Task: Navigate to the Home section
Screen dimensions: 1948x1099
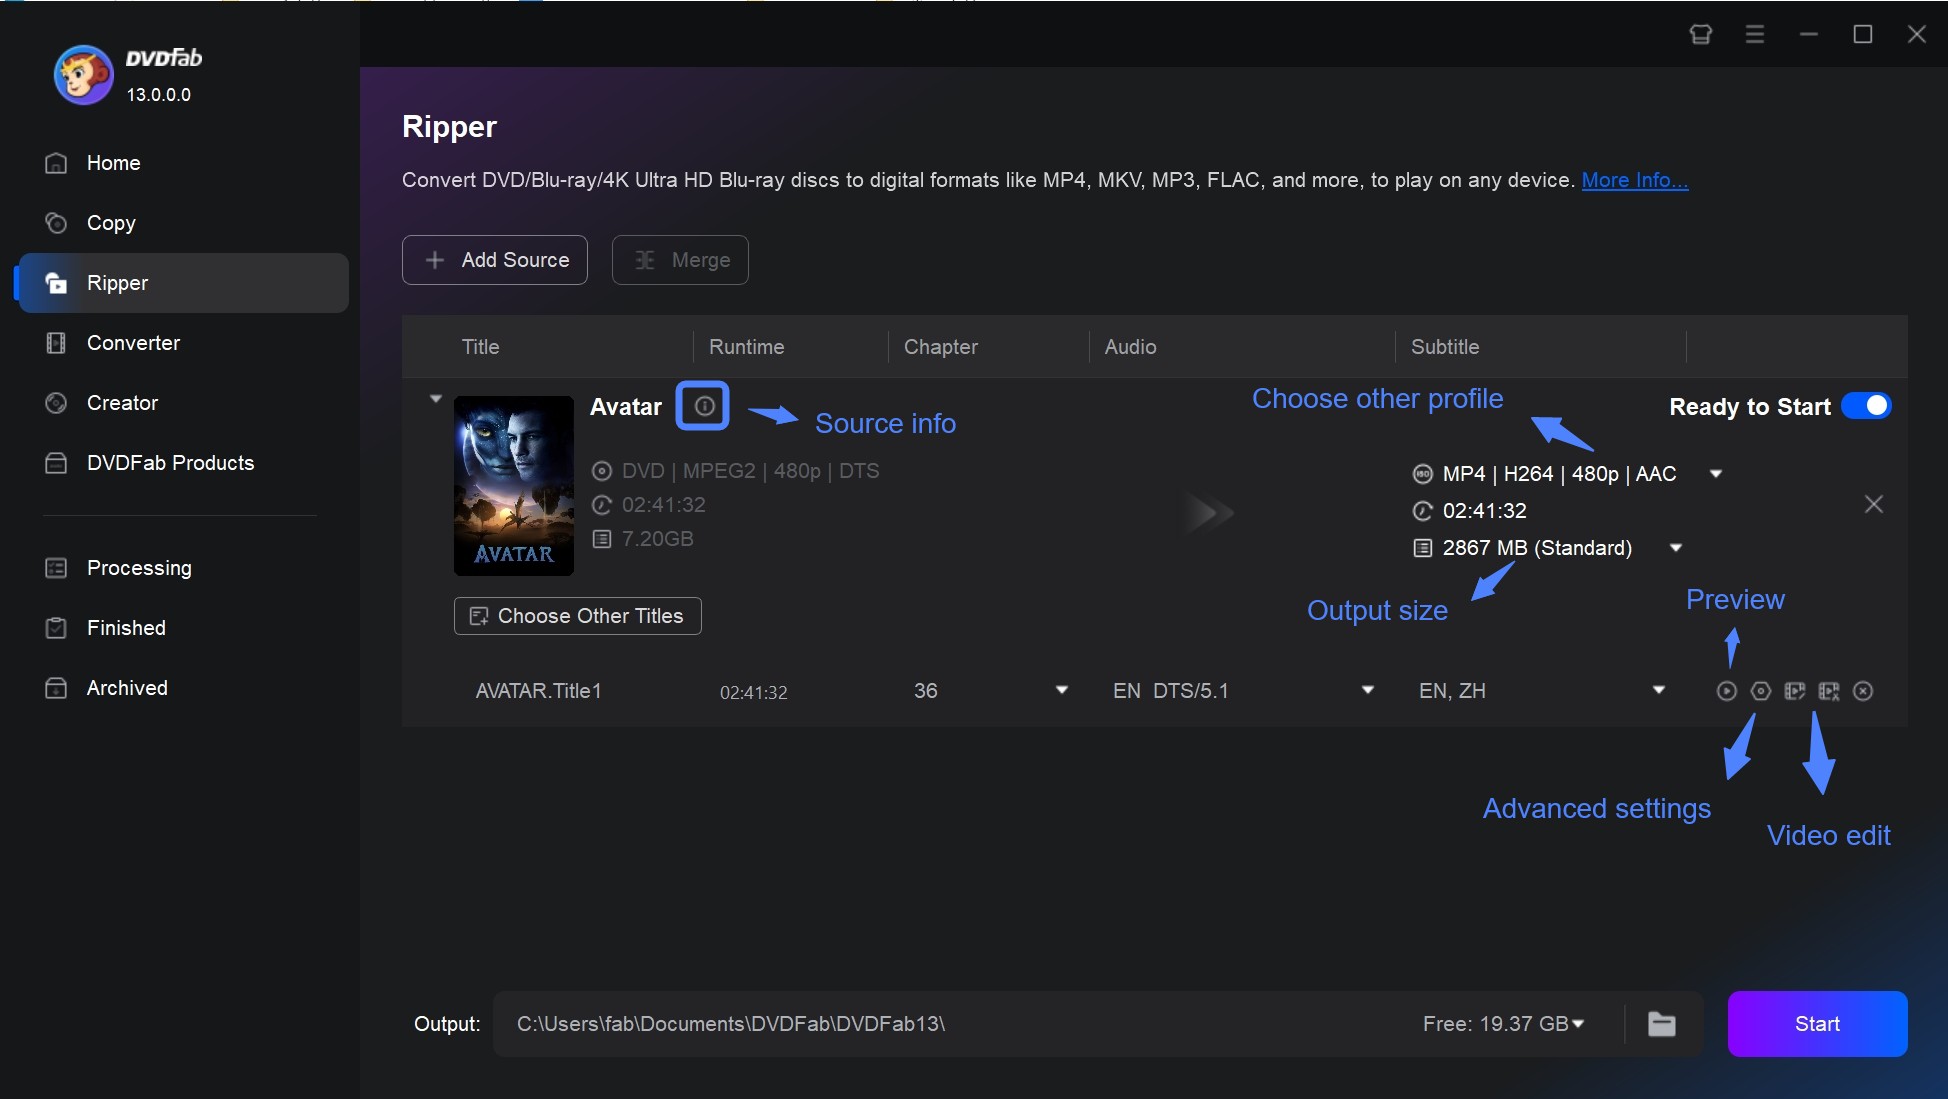Action: pyautogui.click(x=112, y=162)
